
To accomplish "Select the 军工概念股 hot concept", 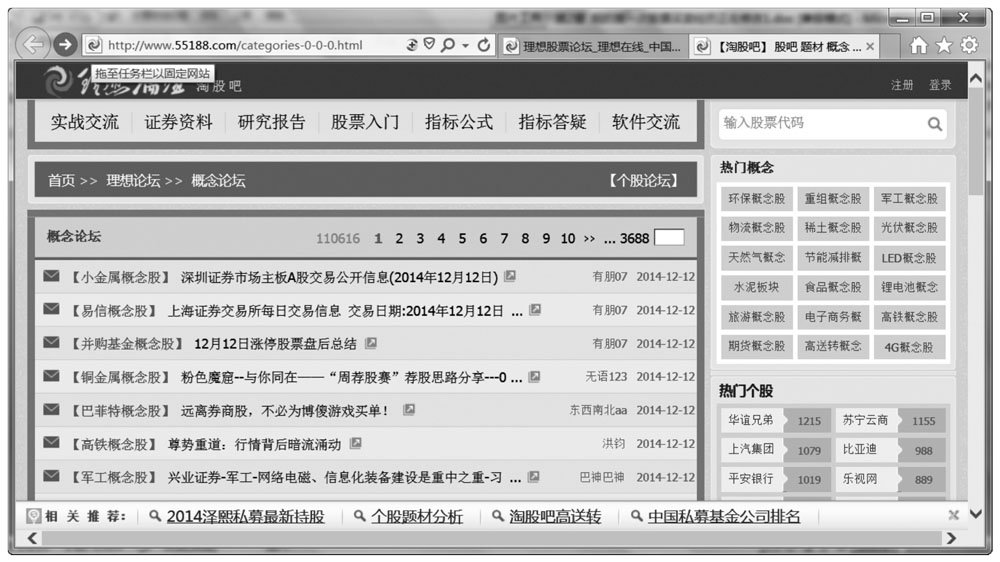I will tap(909, 198).
